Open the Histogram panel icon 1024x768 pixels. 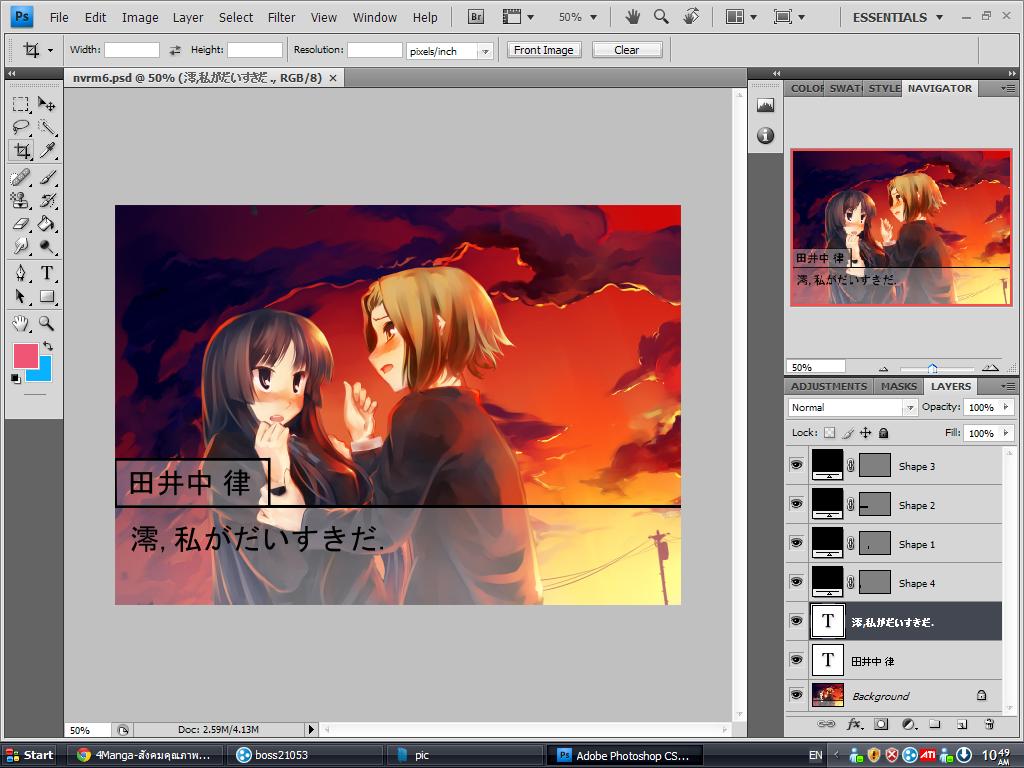[x=765, y=105]
